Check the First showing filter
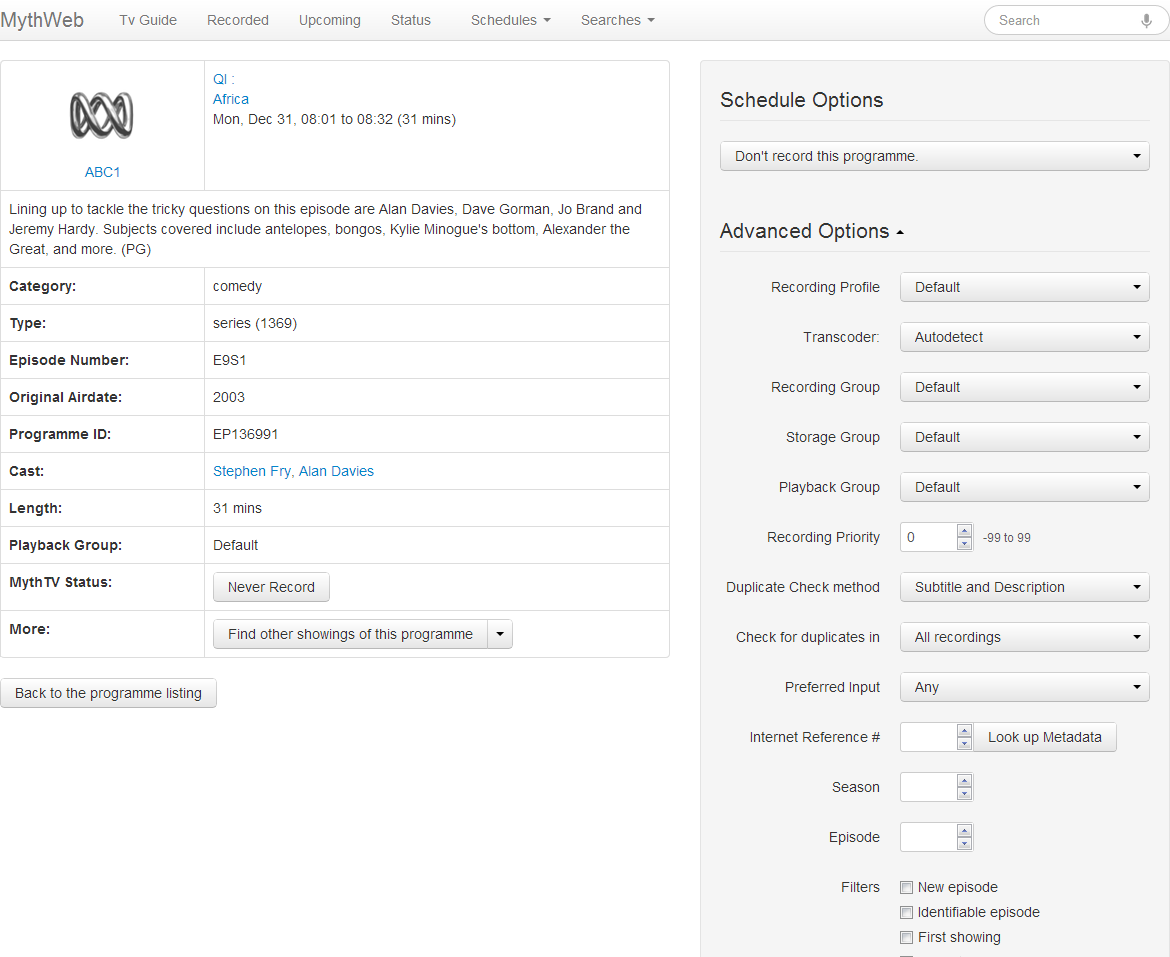 pos(907,938)
